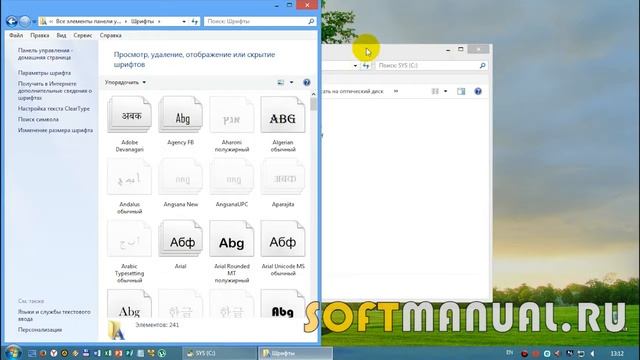Click the font list scrollbar thumb

pos(313,104)
